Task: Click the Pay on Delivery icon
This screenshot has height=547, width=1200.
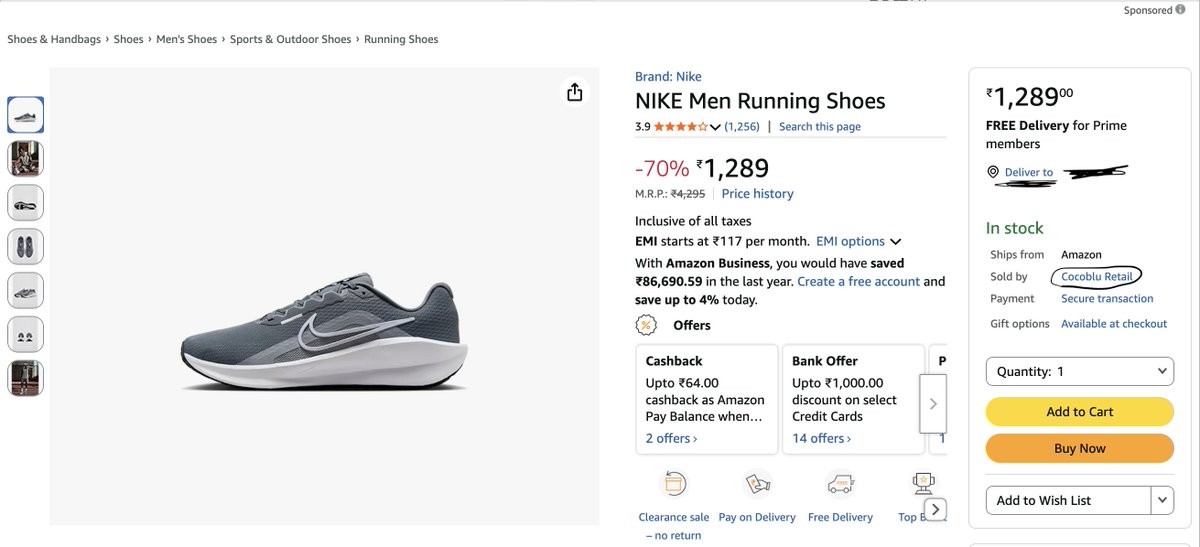Action: (x=757, y=485)
